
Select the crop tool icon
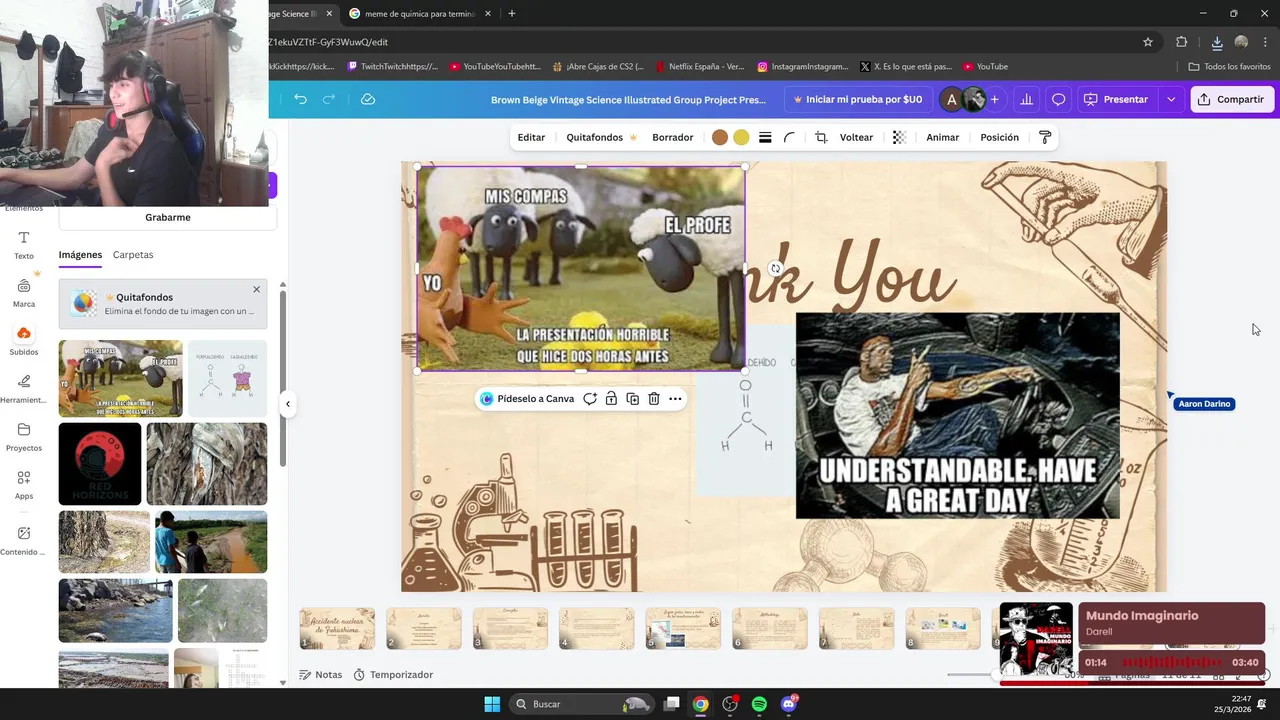(821, 137)
